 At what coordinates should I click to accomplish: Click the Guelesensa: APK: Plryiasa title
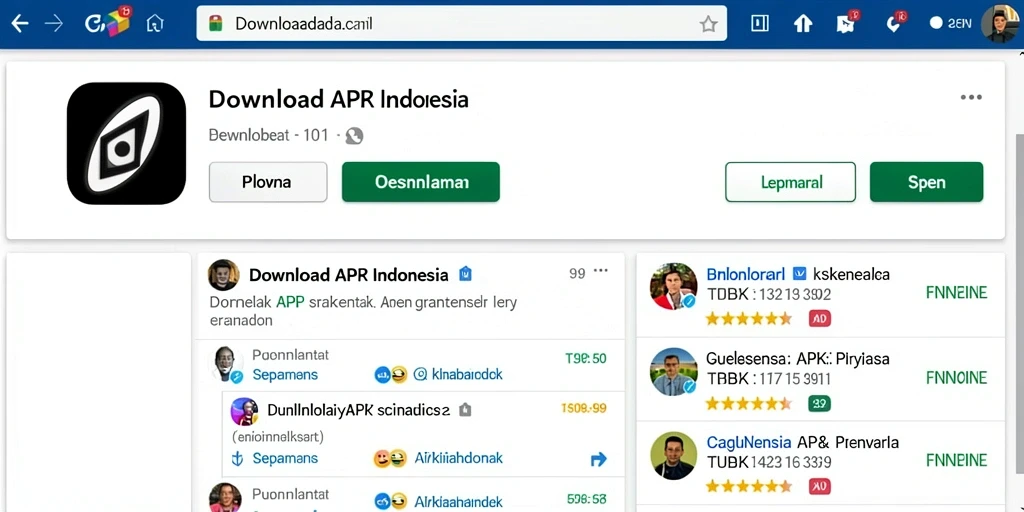(798, 359)
